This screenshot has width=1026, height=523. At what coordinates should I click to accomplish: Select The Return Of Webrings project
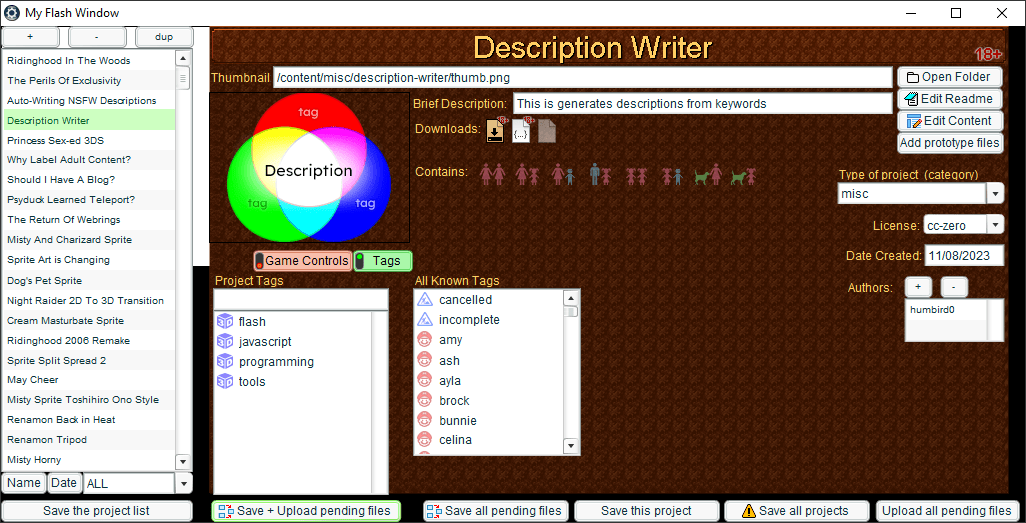(89, 219)
